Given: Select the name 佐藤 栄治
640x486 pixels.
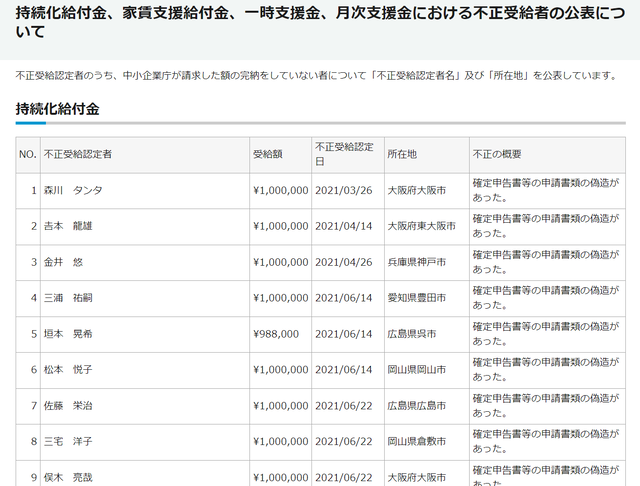Looking at the screenshot, I should pyautogui.click(x=68, y=406).
